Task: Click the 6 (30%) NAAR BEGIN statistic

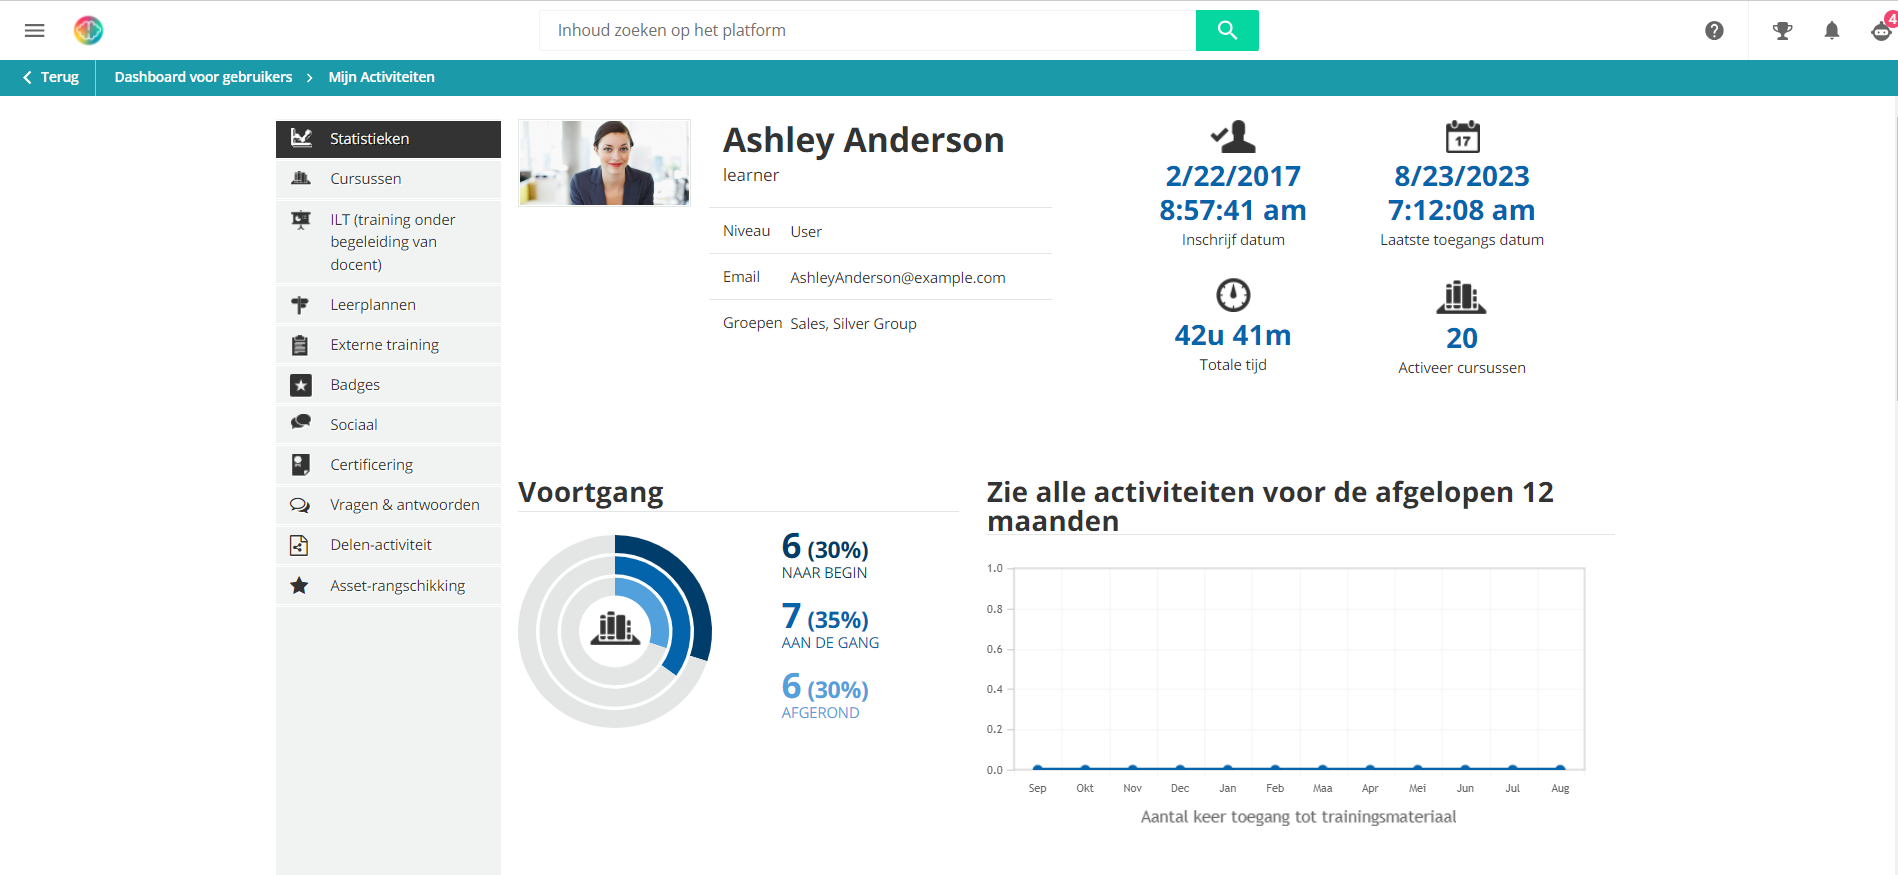Action: [825, 557]
